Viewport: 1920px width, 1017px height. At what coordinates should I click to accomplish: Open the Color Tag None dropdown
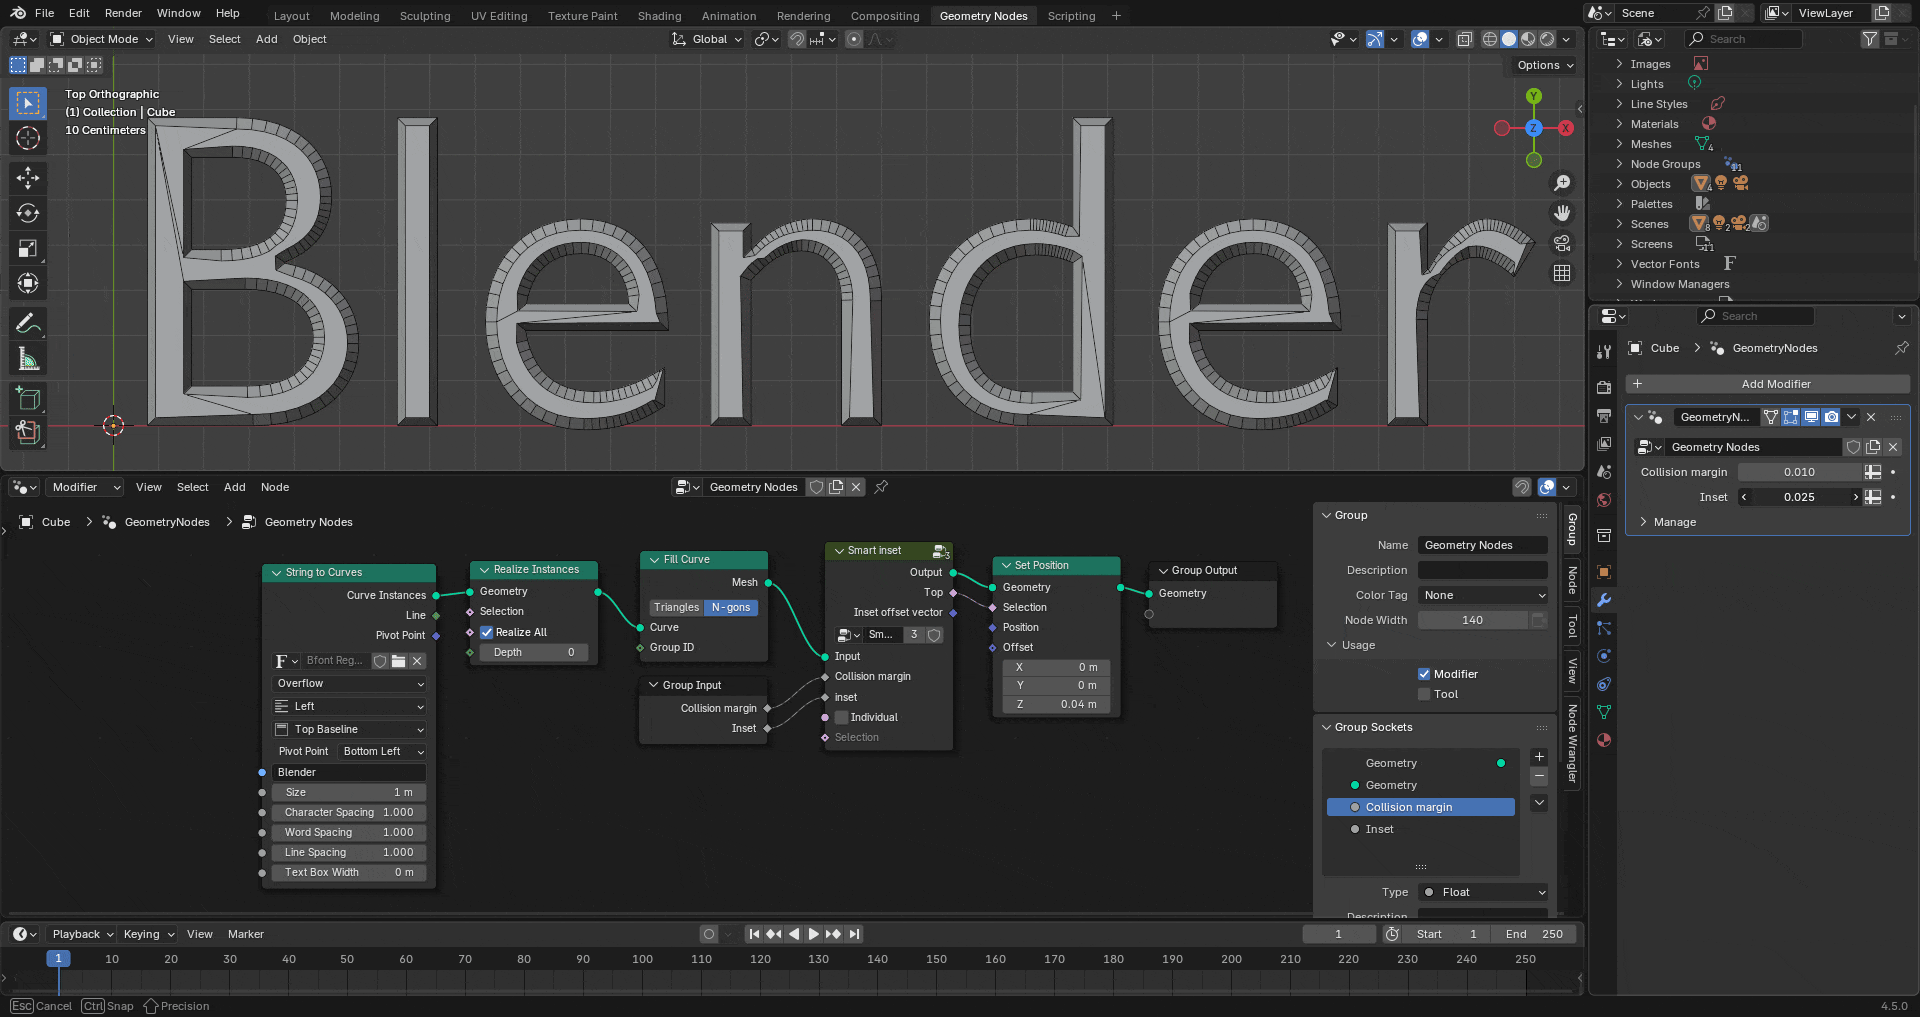point(1483,595)
